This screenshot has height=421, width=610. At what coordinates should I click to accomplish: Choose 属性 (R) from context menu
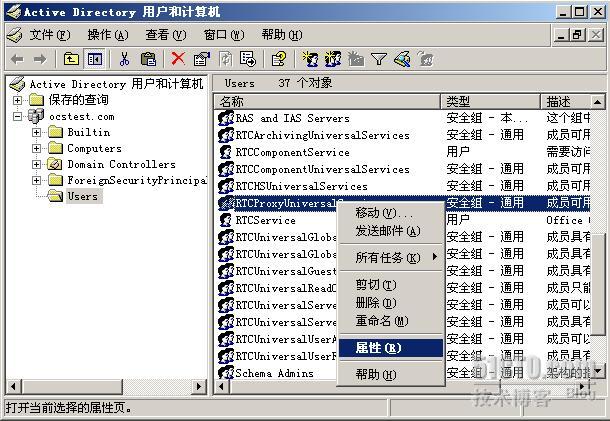(391, 347)
